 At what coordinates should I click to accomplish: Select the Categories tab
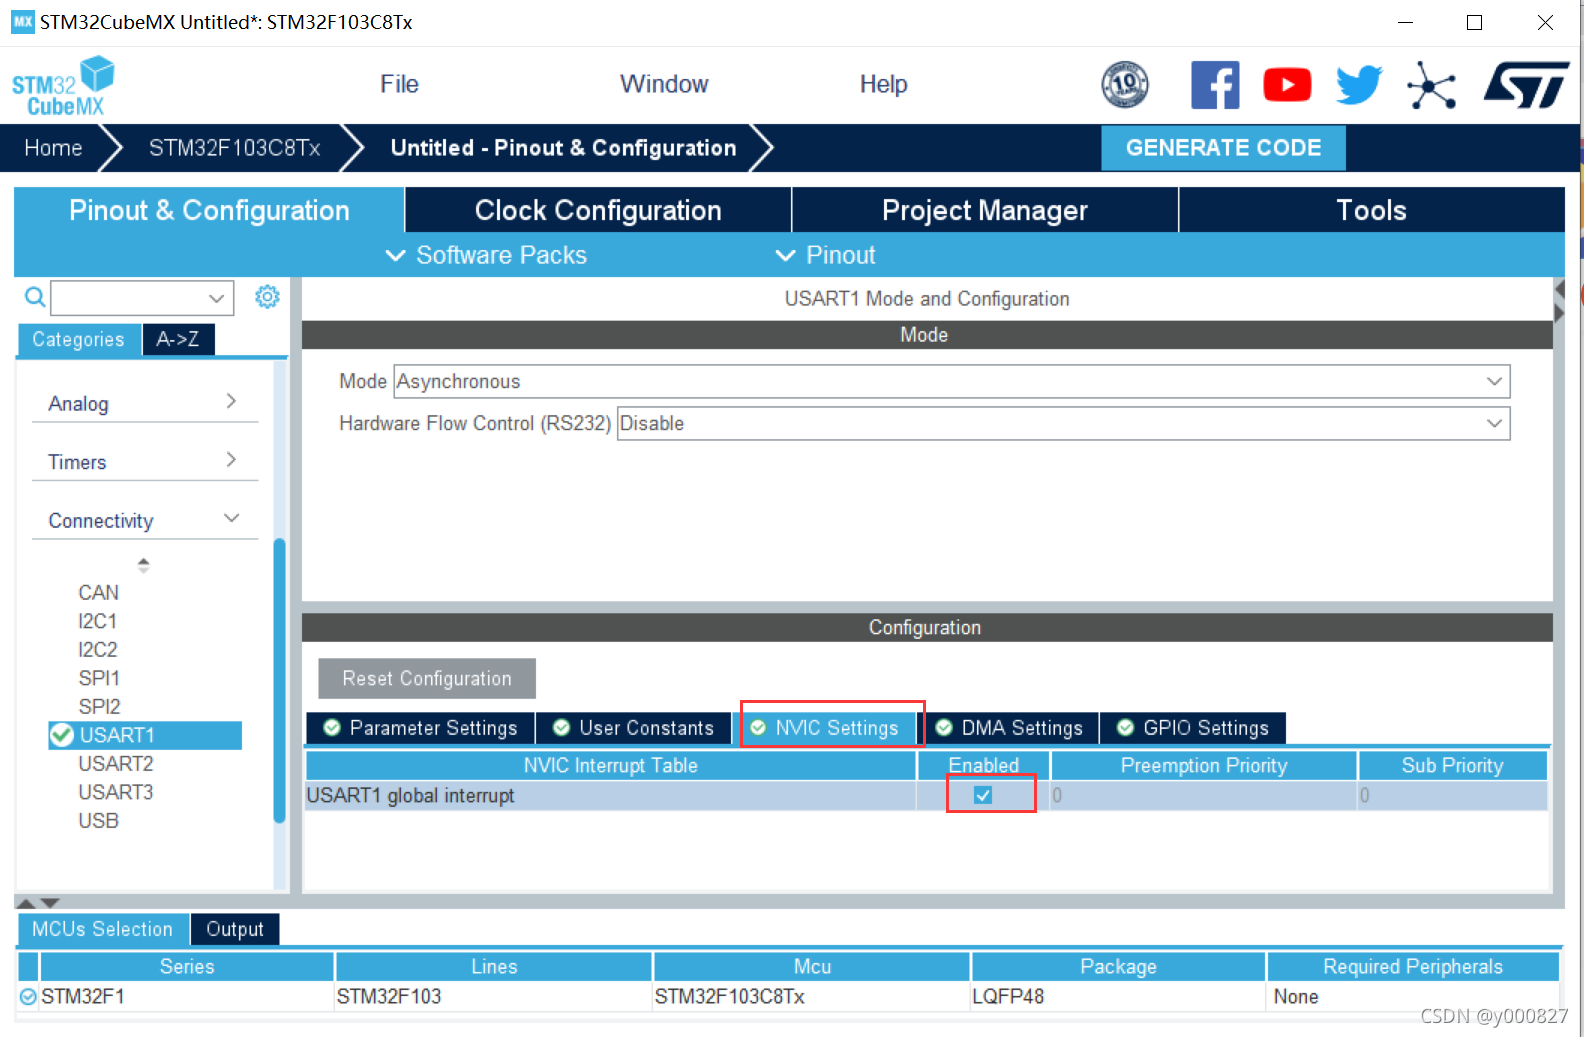[79, 339]
